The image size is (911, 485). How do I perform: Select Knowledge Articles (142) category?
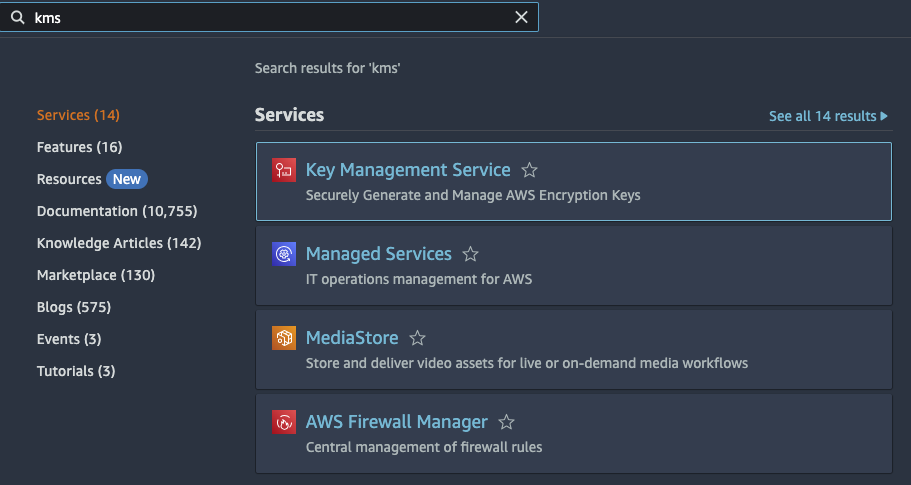pyautogui.click(x=119, y=243)
